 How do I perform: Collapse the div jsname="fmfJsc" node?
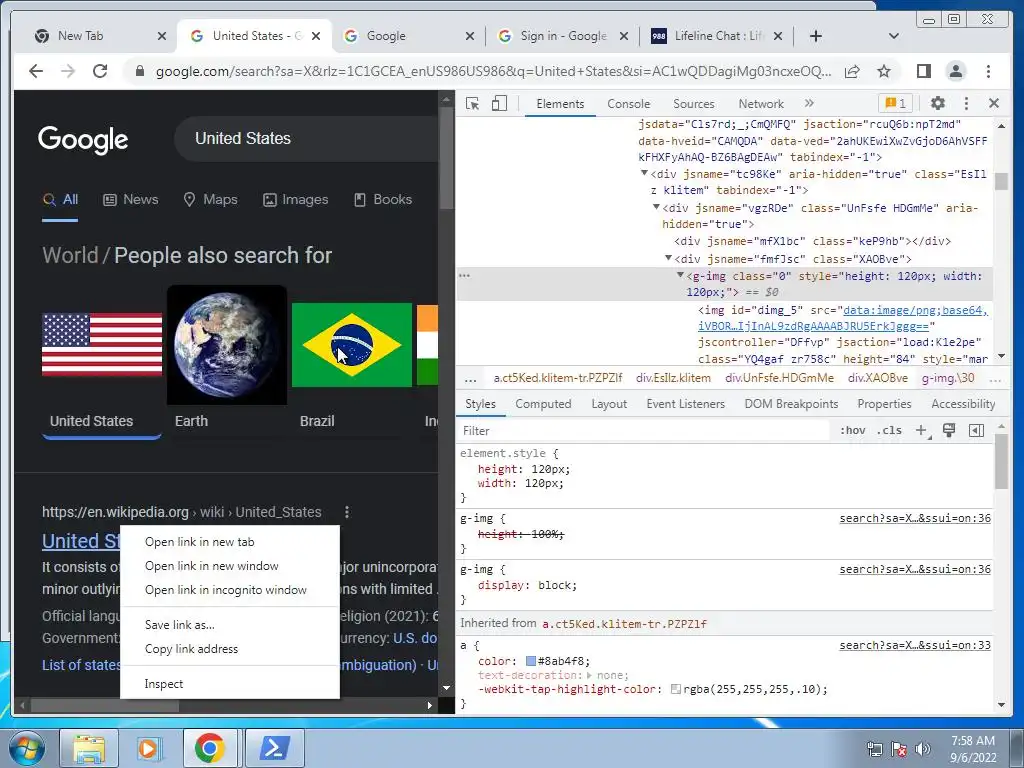pos(668,259)
